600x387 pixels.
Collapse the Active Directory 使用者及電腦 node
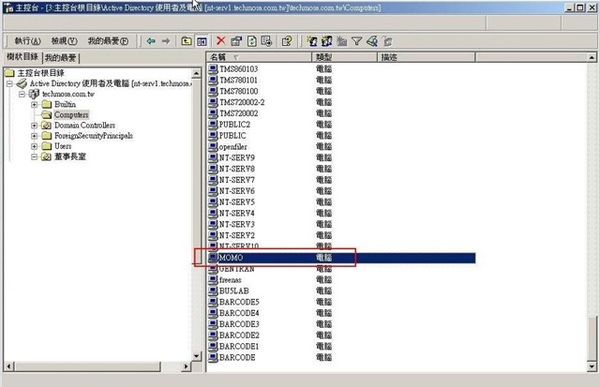click(x=10, y=83)
